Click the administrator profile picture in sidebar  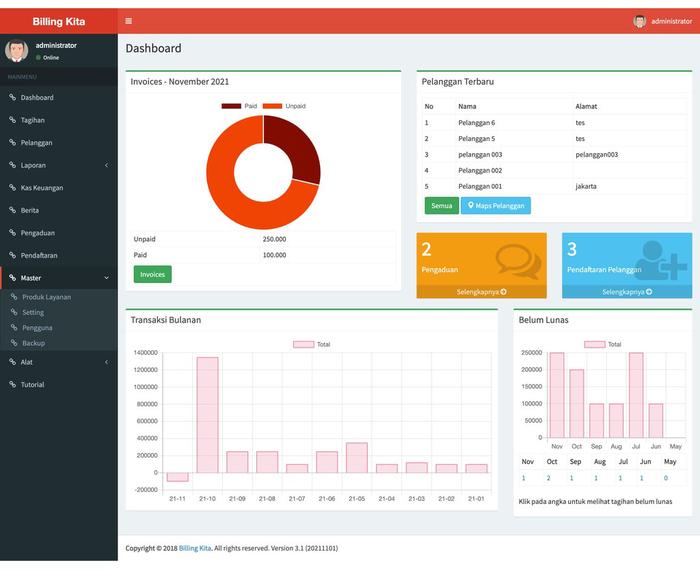coord(17,51)
